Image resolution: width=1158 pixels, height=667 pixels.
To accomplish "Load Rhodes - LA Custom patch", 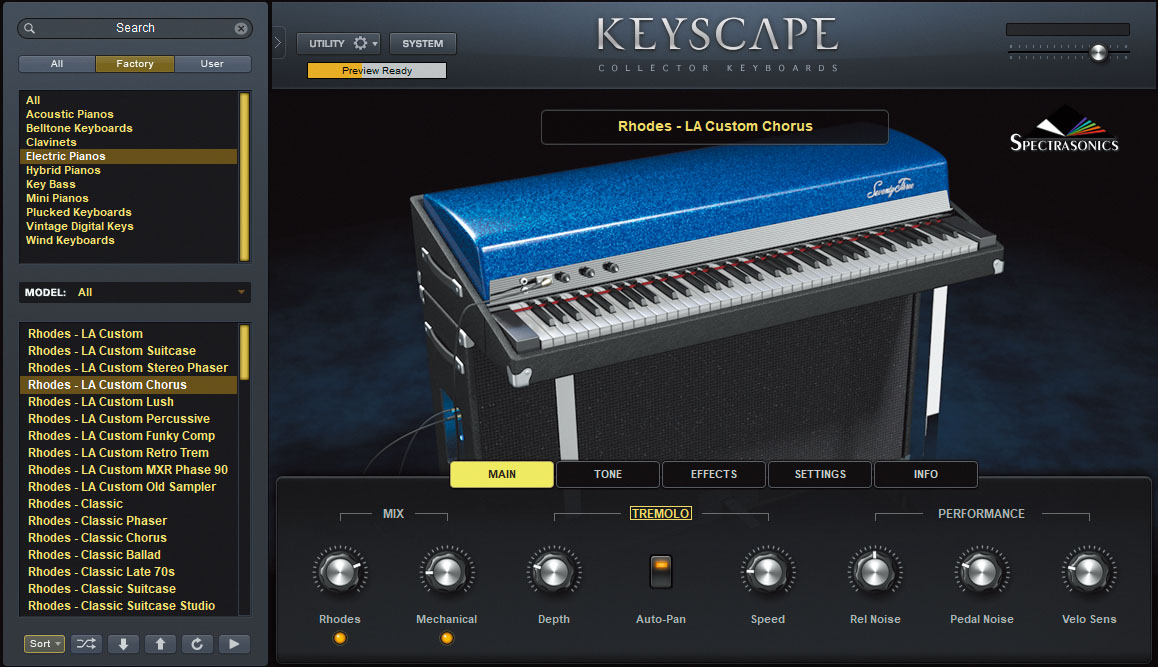I will pyautogui.click(x=129, y=334).
